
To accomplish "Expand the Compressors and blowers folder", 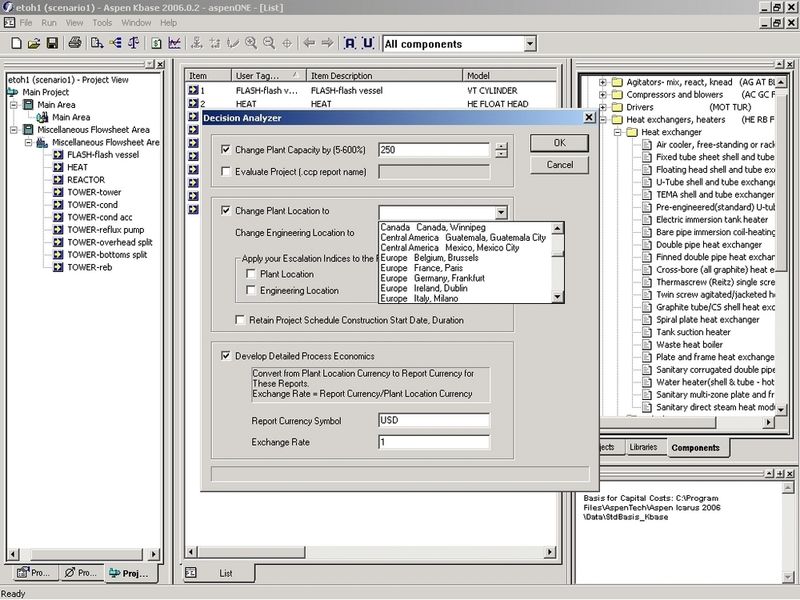I will [602, 95].
